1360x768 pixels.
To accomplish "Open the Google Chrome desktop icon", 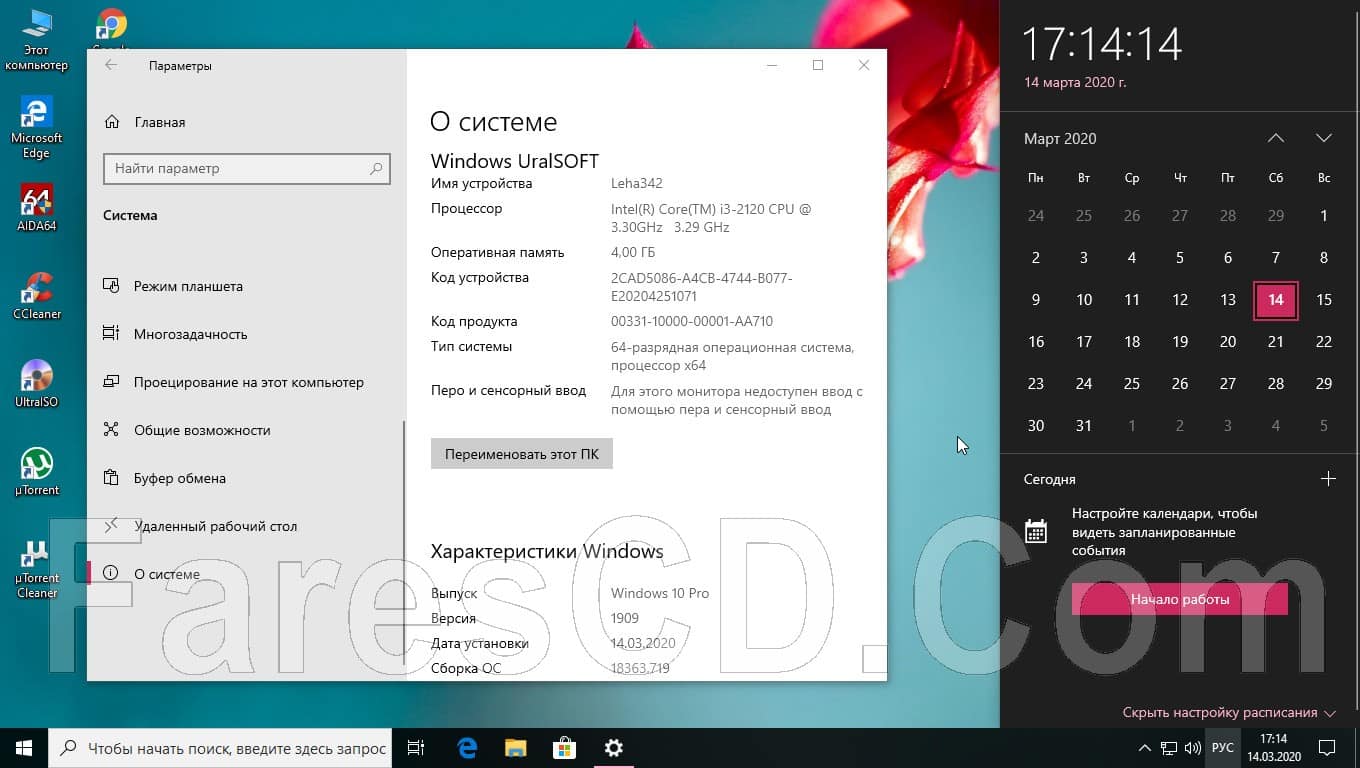I will tap(111, 28).
